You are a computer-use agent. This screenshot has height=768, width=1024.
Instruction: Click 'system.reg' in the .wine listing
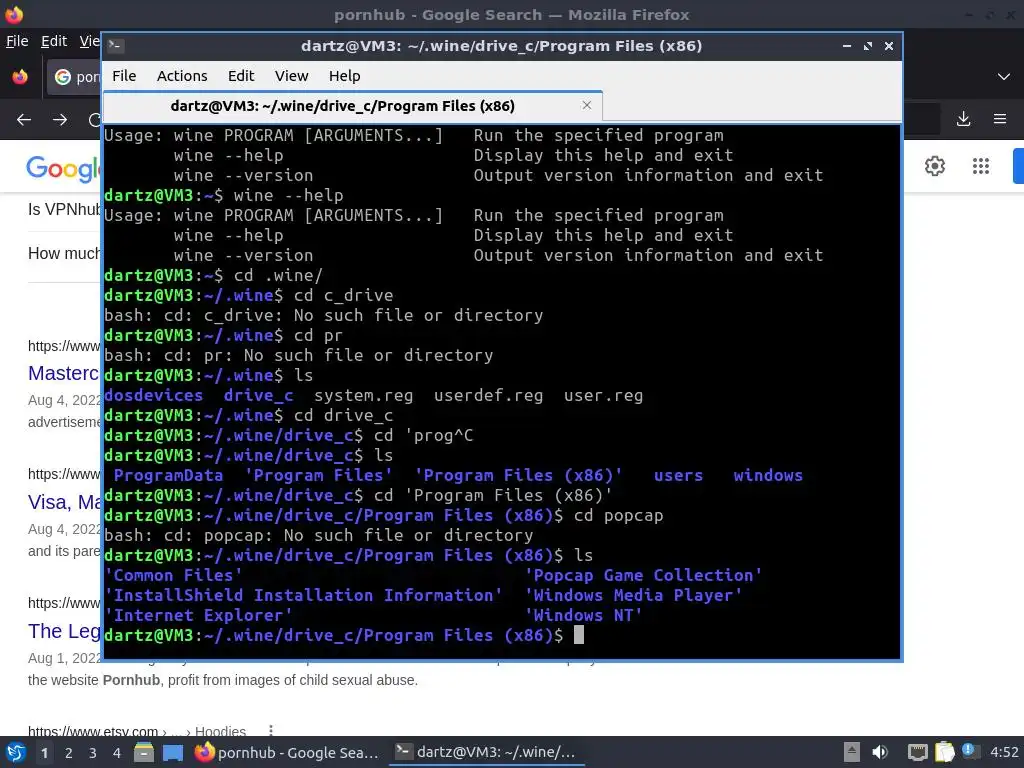pos(364,395)
